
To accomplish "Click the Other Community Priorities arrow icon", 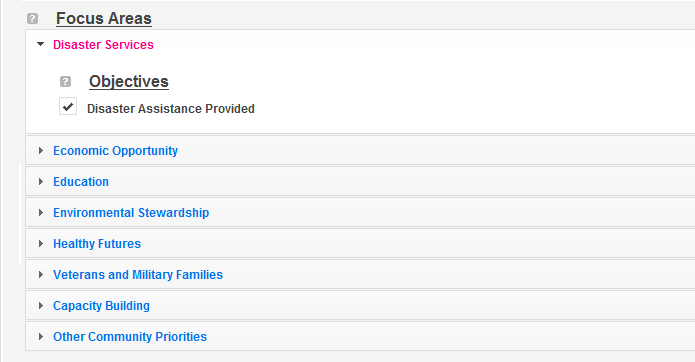I will point(41,337).
